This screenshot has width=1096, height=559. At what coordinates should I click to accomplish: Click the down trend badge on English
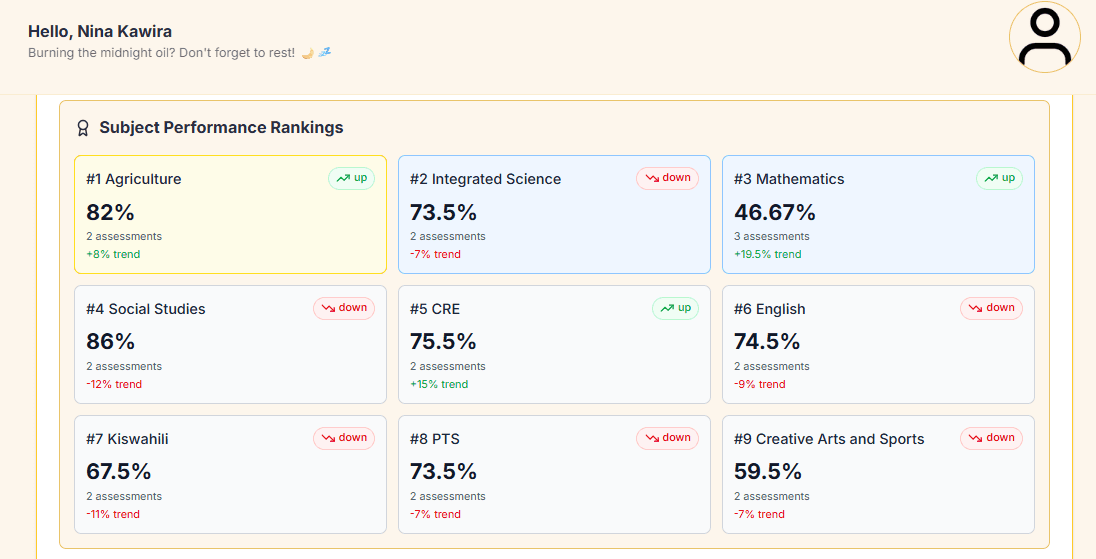click(991, 308)
